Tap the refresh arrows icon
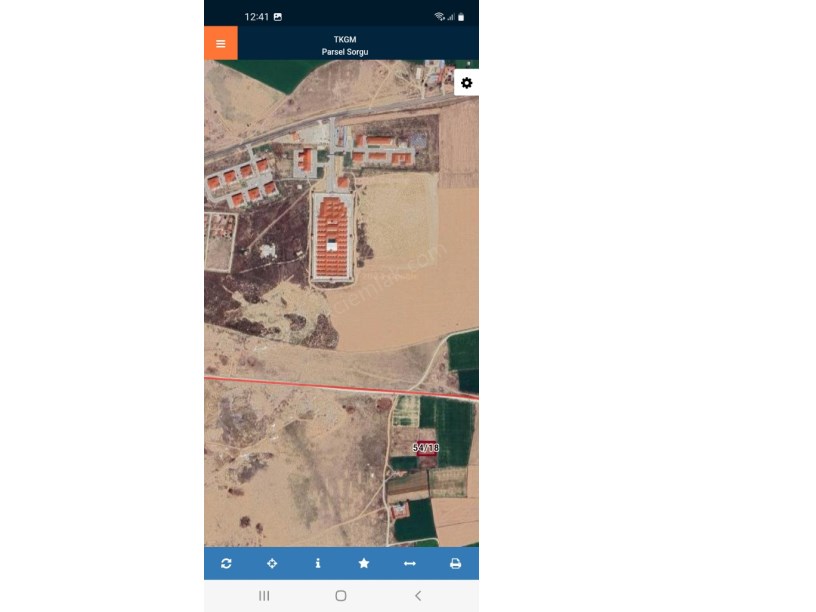This screenshot has height=612, width=816. click(x=226, y=563)
